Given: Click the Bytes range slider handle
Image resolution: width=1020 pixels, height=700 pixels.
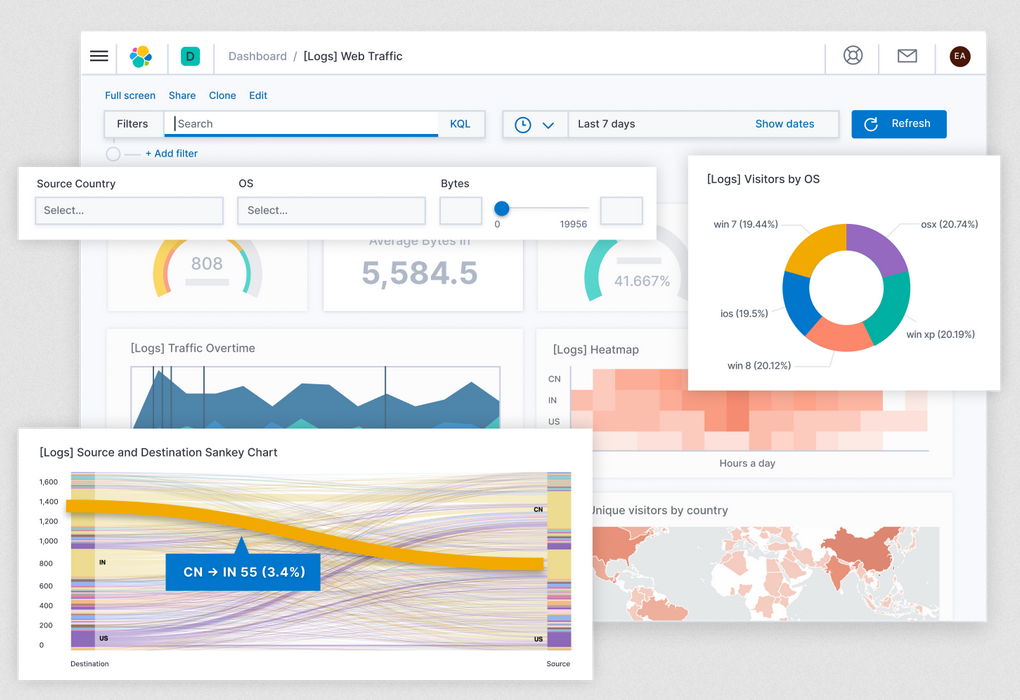Looking at the screenshot, I should [x=502, y=208].
